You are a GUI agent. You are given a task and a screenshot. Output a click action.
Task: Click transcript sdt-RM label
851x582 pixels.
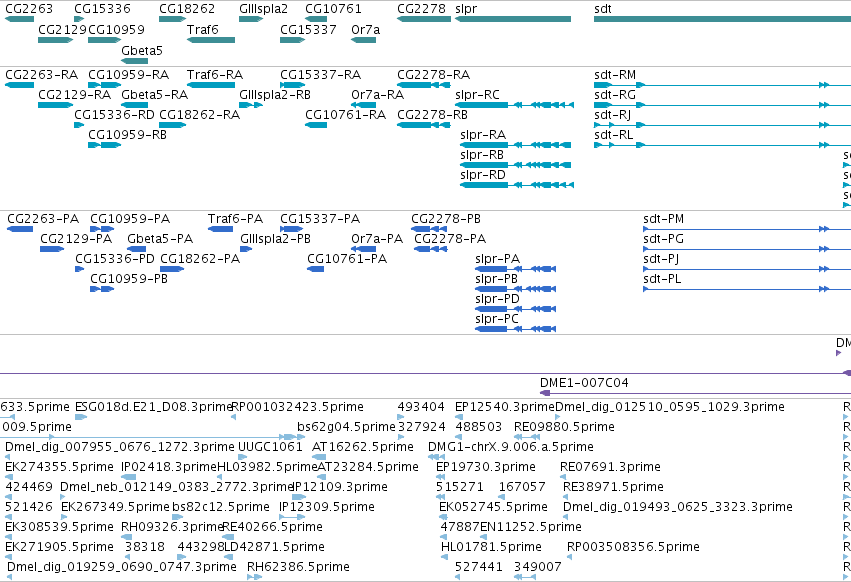(615, 74)
